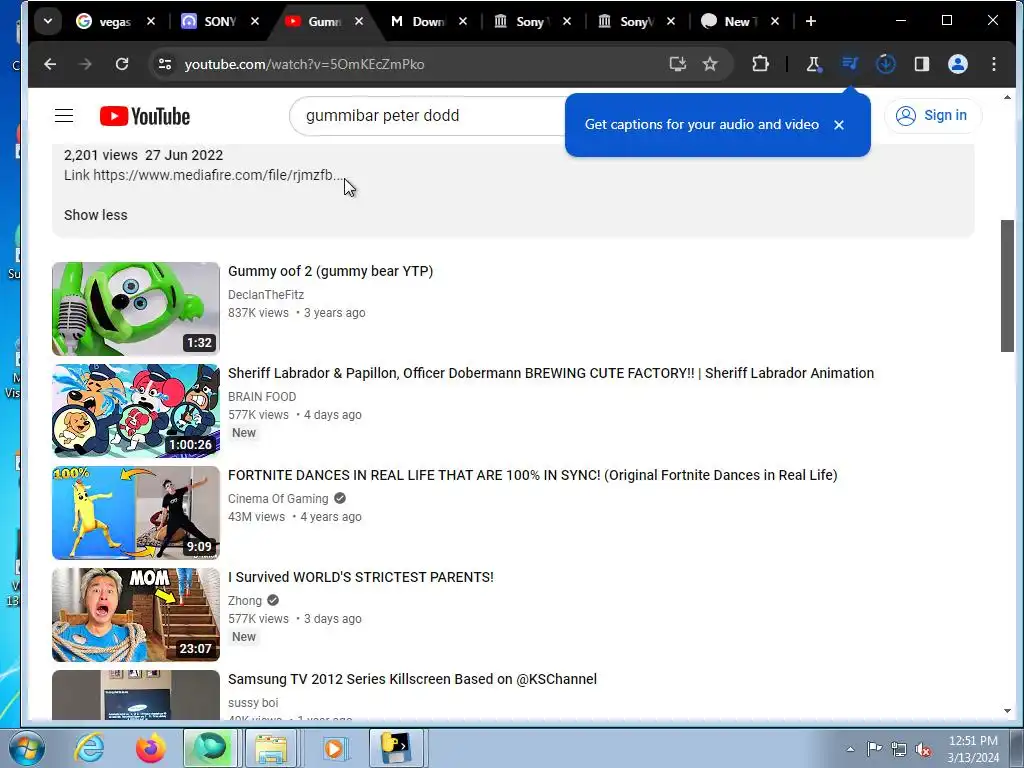Open the sussy boi channel name
The image size is (1024, 768).
pyautogui.click(x=253, y=702)
